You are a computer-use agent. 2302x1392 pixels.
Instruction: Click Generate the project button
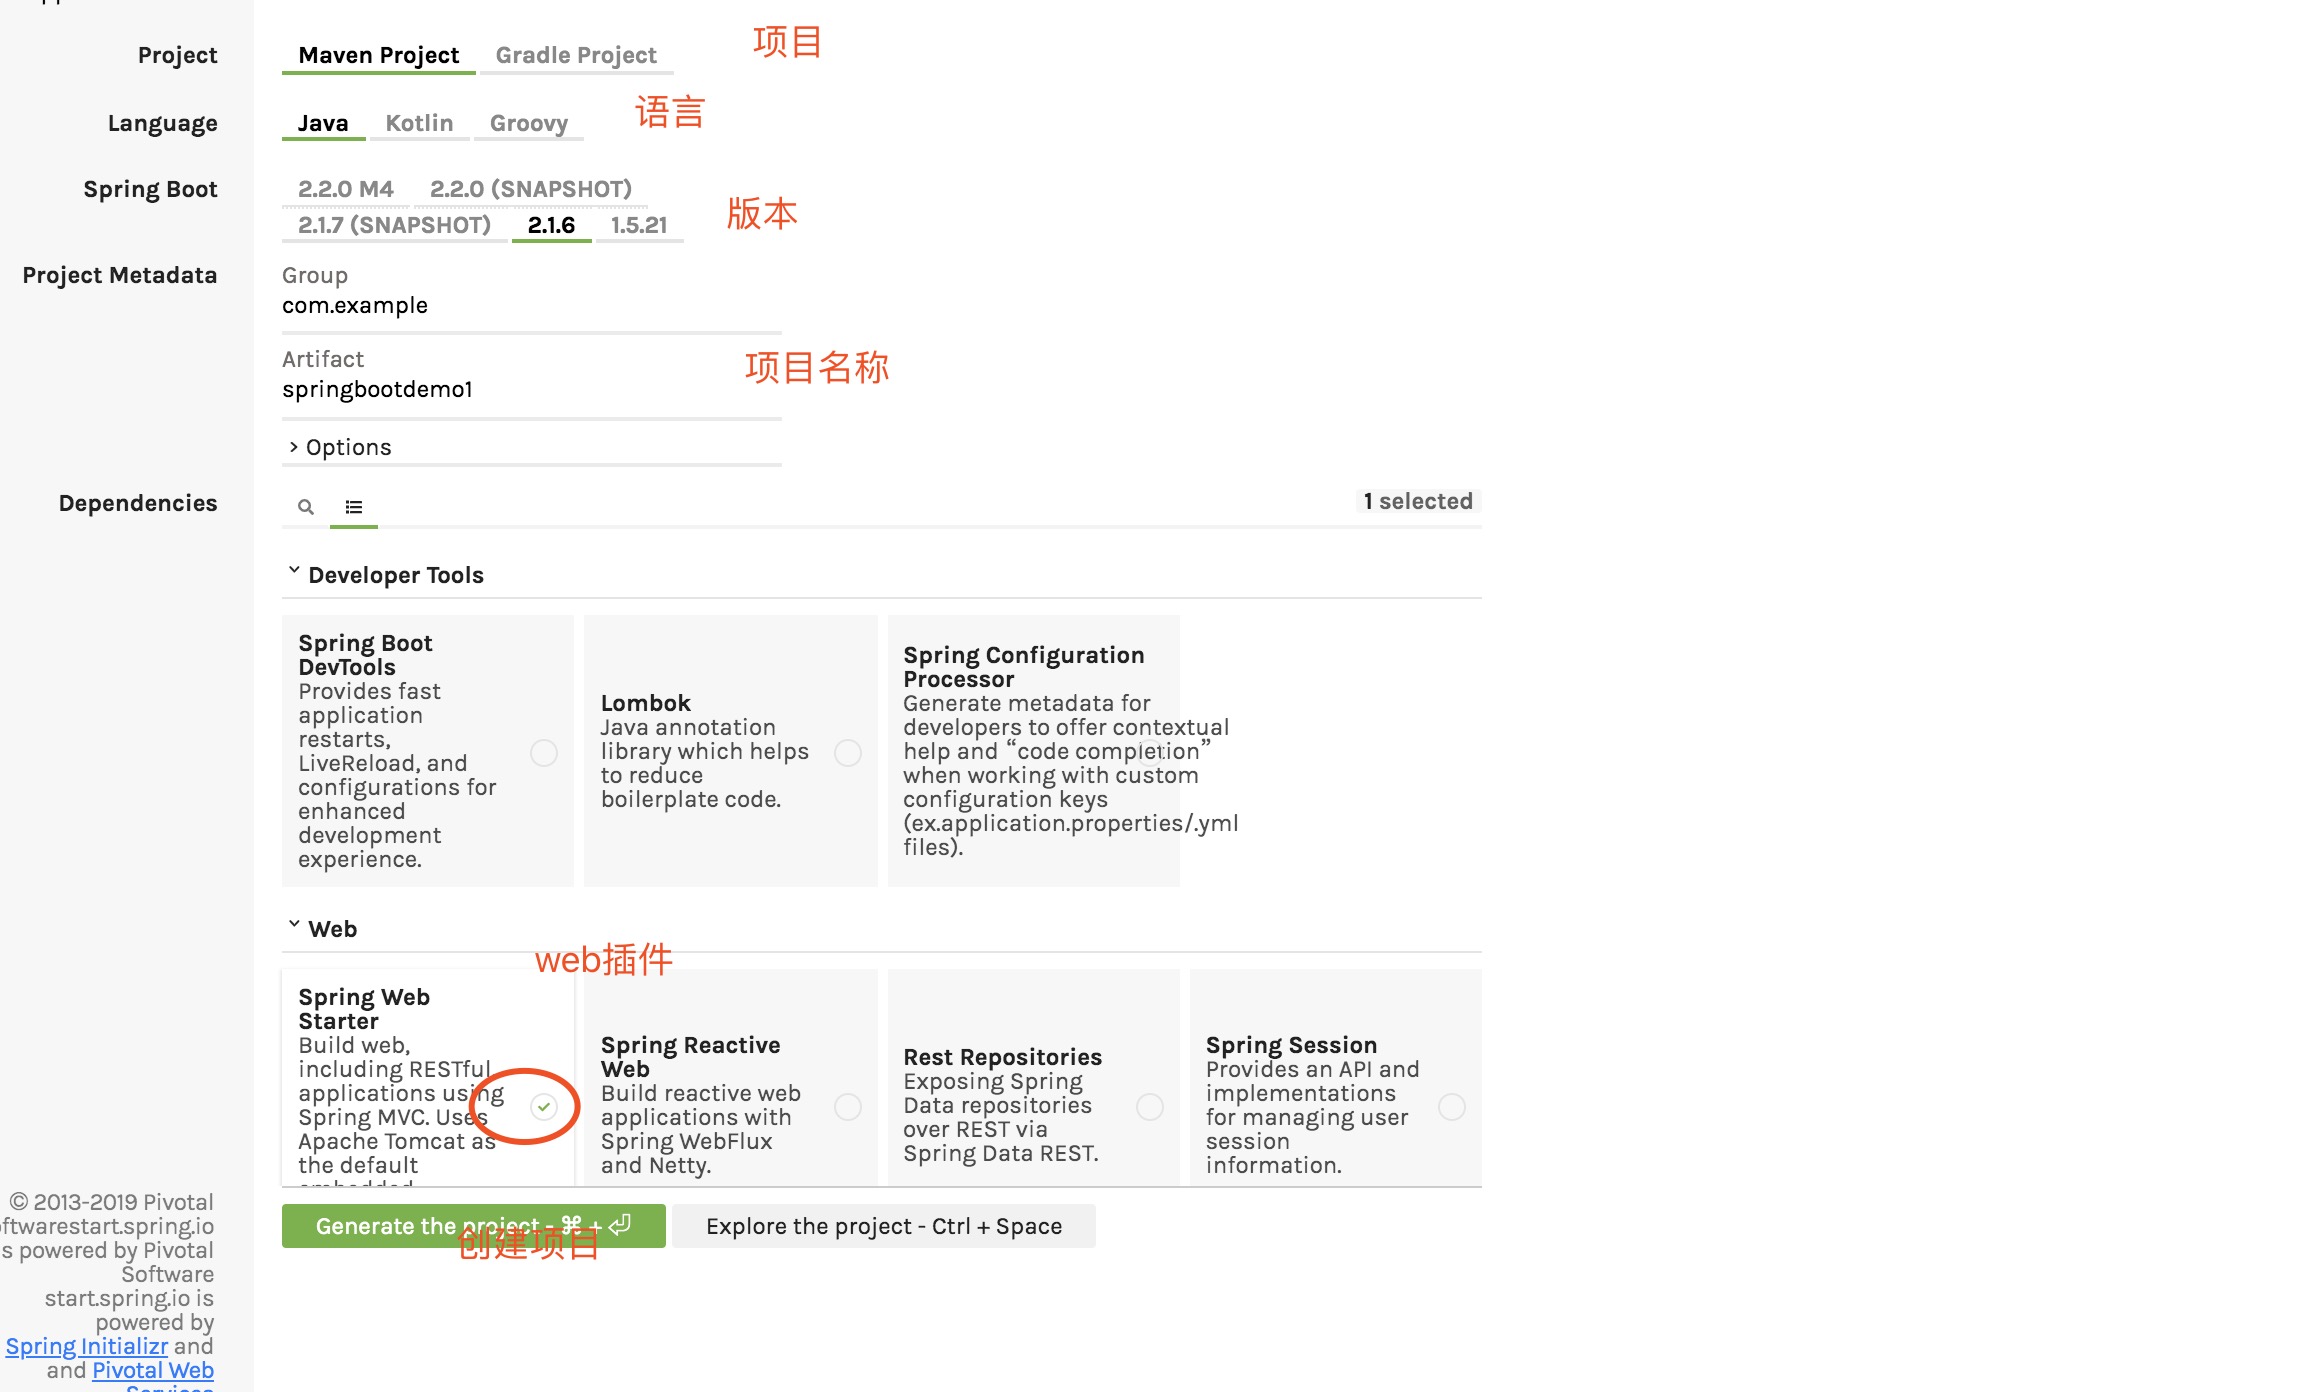(x=473, y=1226)
